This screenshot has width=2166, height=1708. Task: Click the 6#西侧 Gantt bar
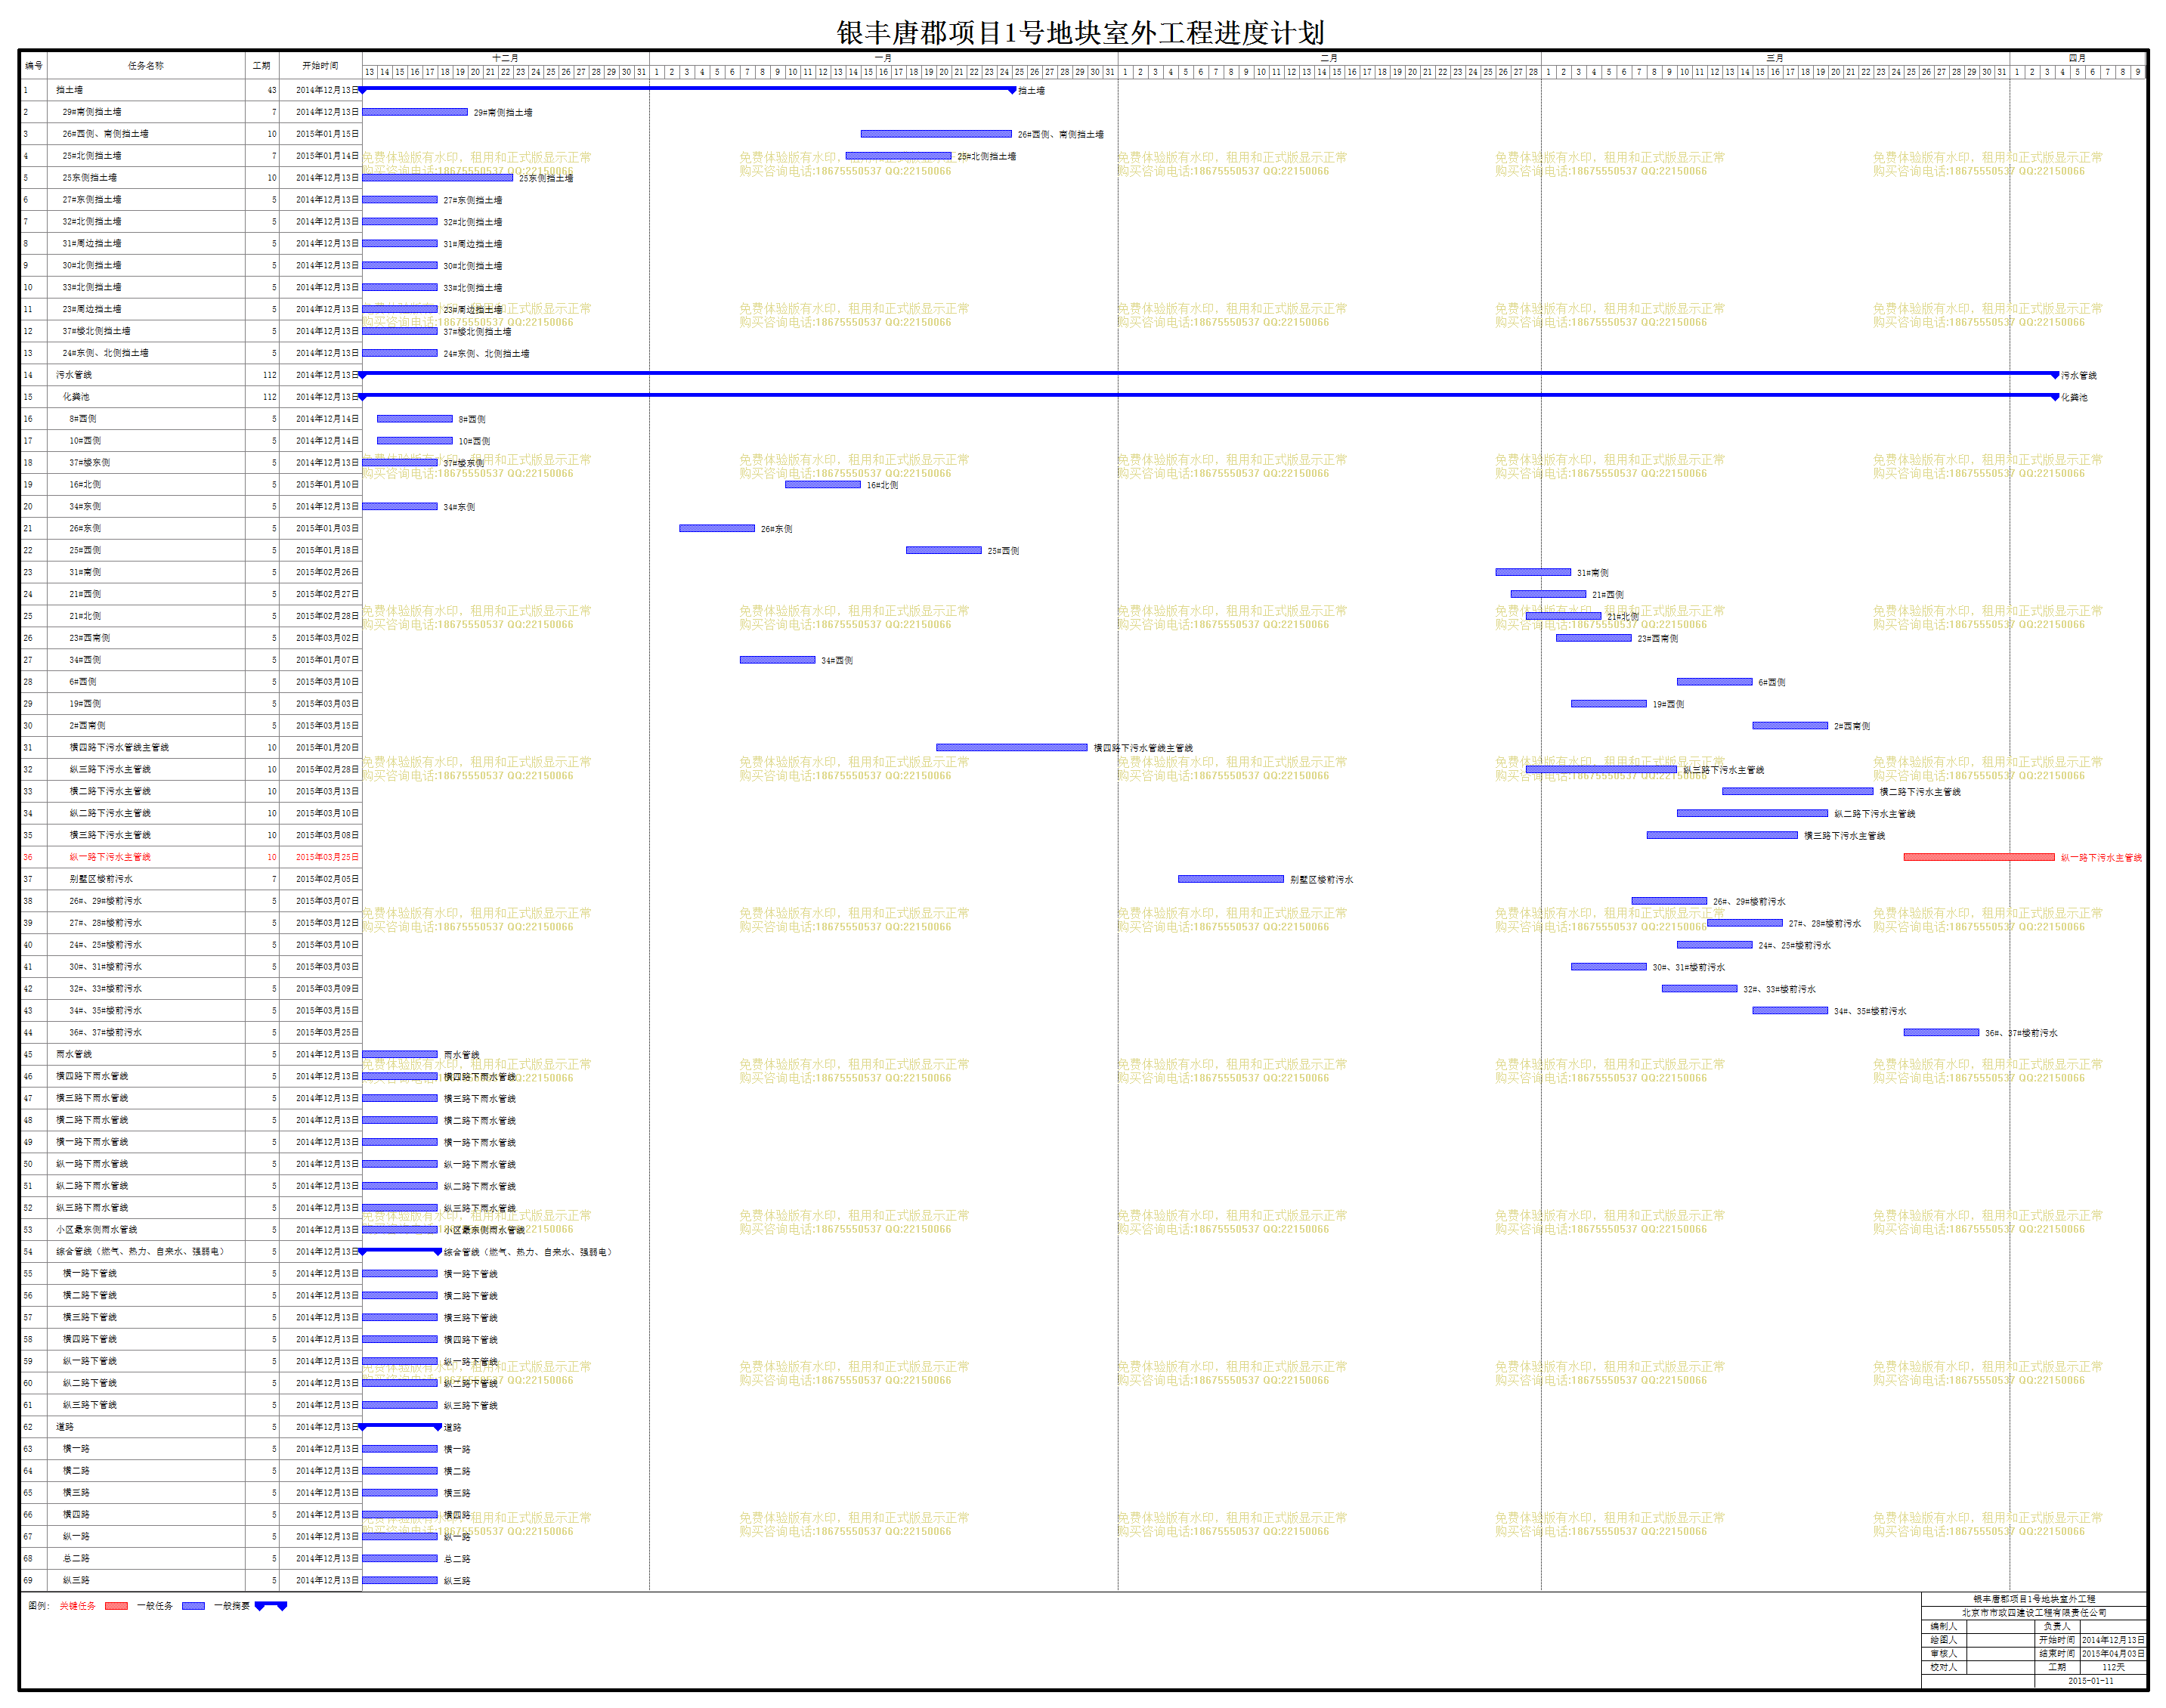click(1715, 682)
